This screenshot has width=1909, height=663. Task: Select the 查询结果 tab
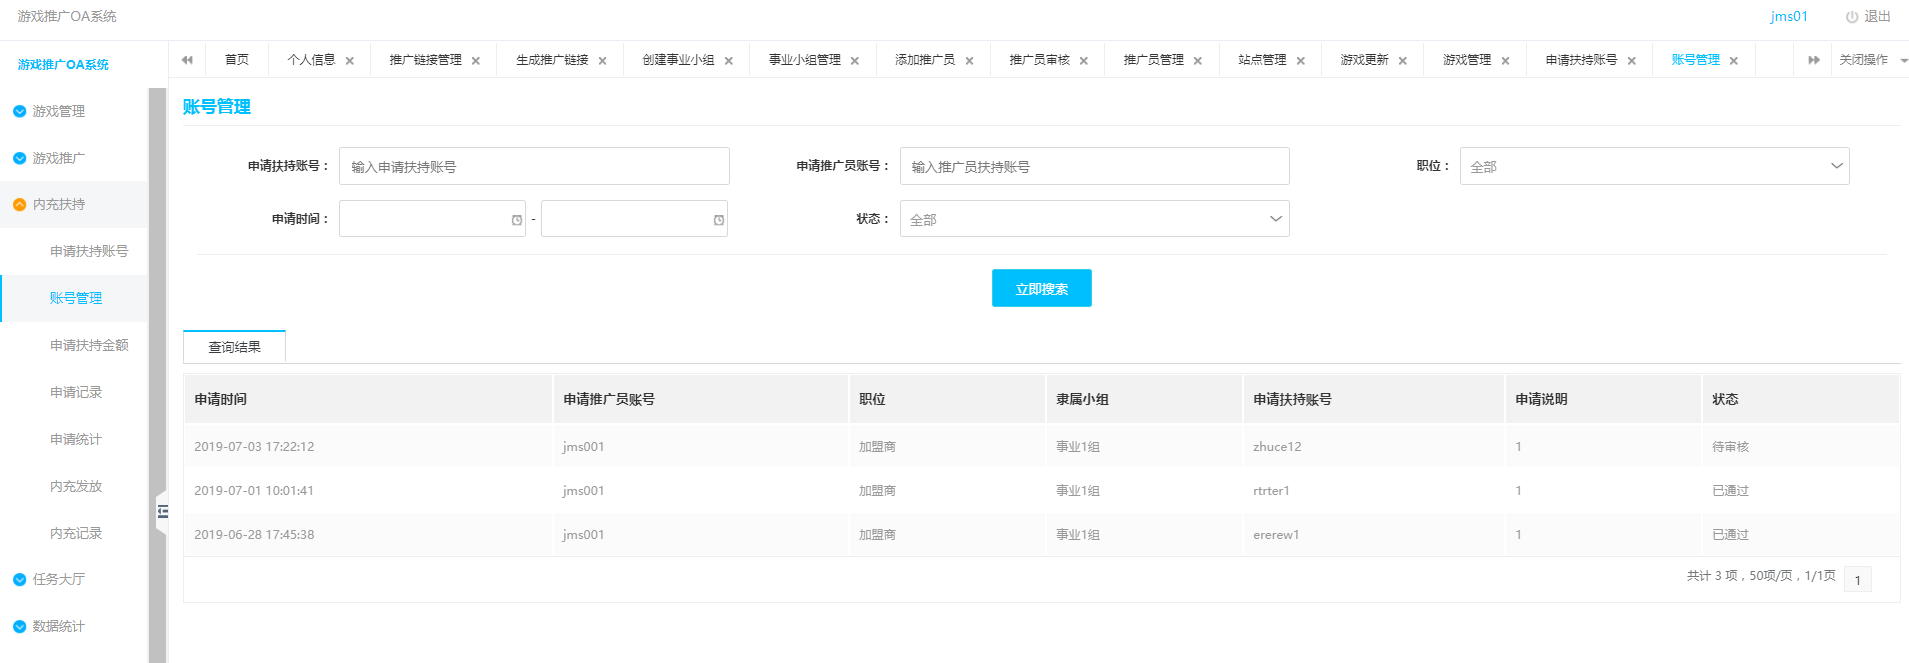pos(234,347)
